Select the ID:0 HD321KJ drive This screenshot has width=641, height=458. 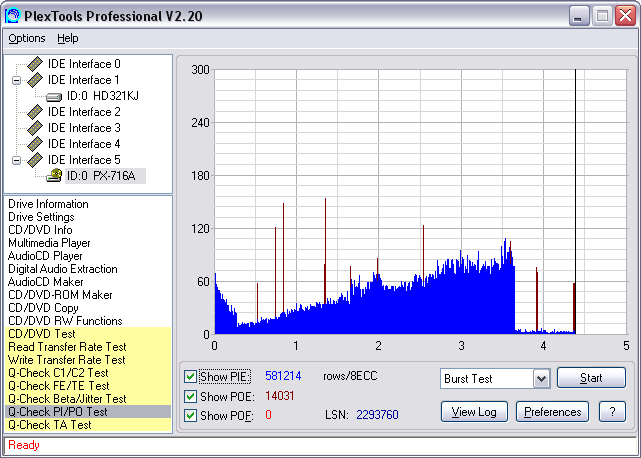(103, 96)
